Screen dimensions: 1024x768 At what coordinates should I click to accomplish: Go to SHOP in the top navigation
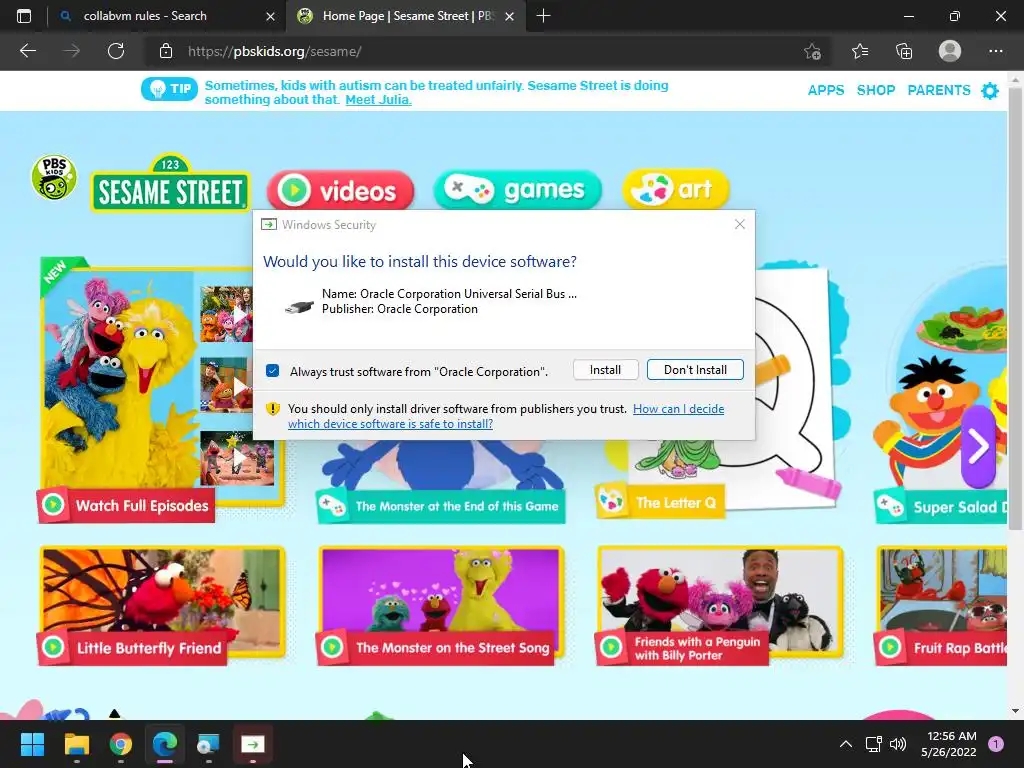(876, 90)
